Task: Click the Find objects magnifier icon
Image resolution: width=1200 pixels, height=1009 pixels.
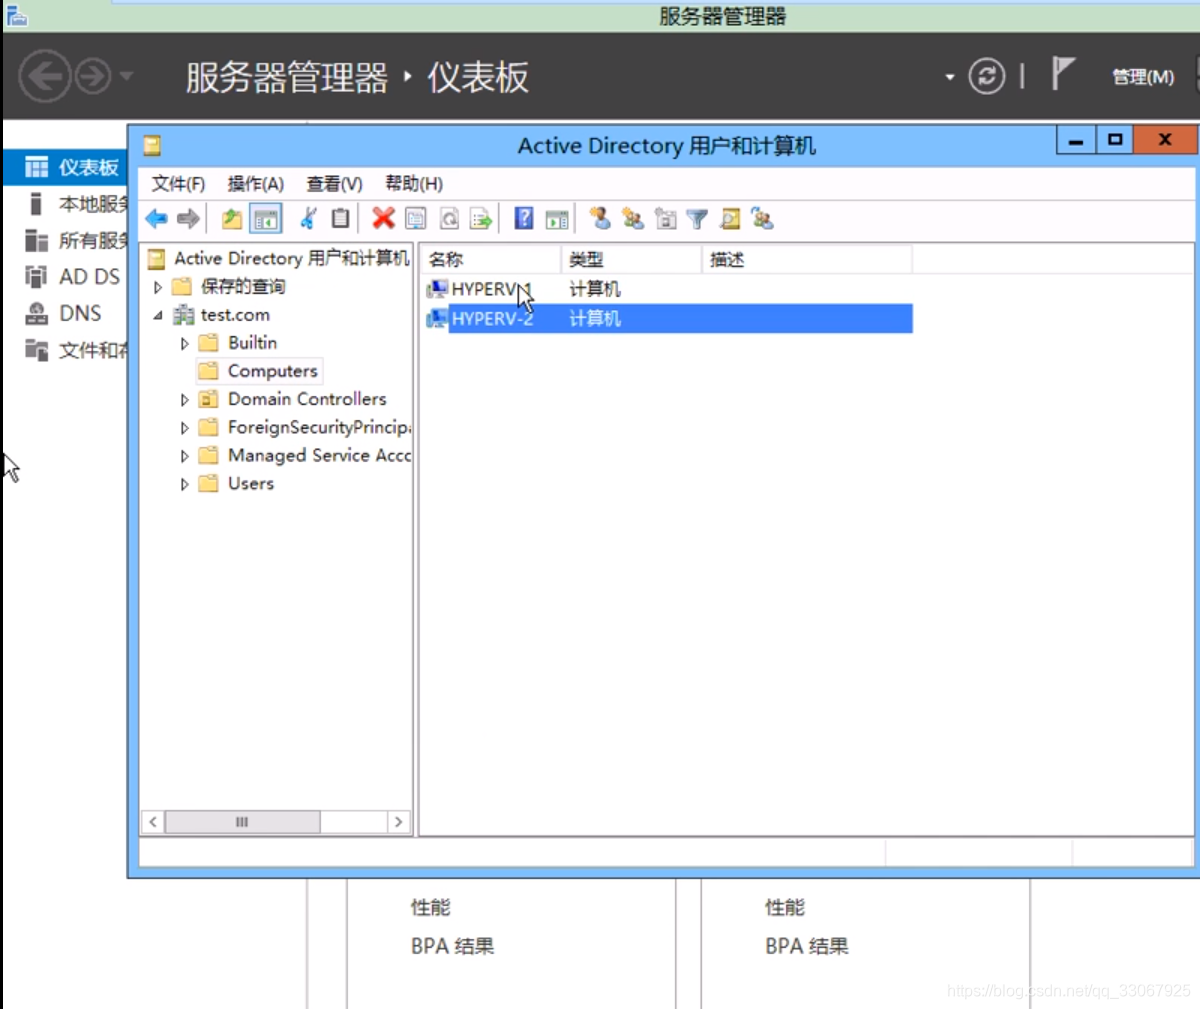Action: (730, 219)
